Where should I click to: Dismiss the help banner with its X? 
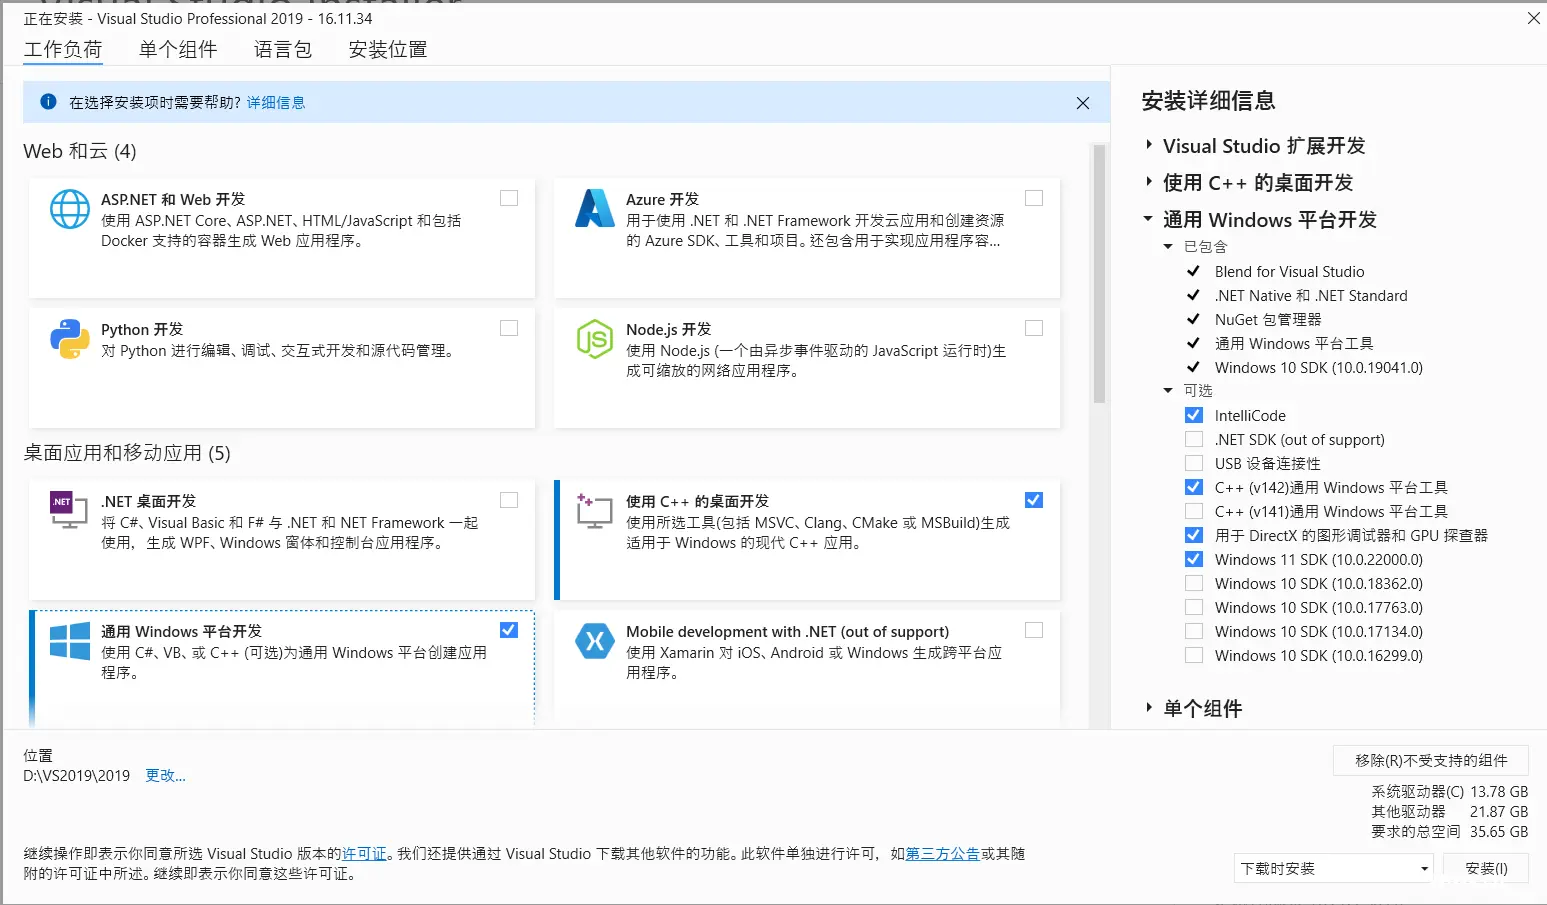pyautogui.click(x=1083, y=103)
